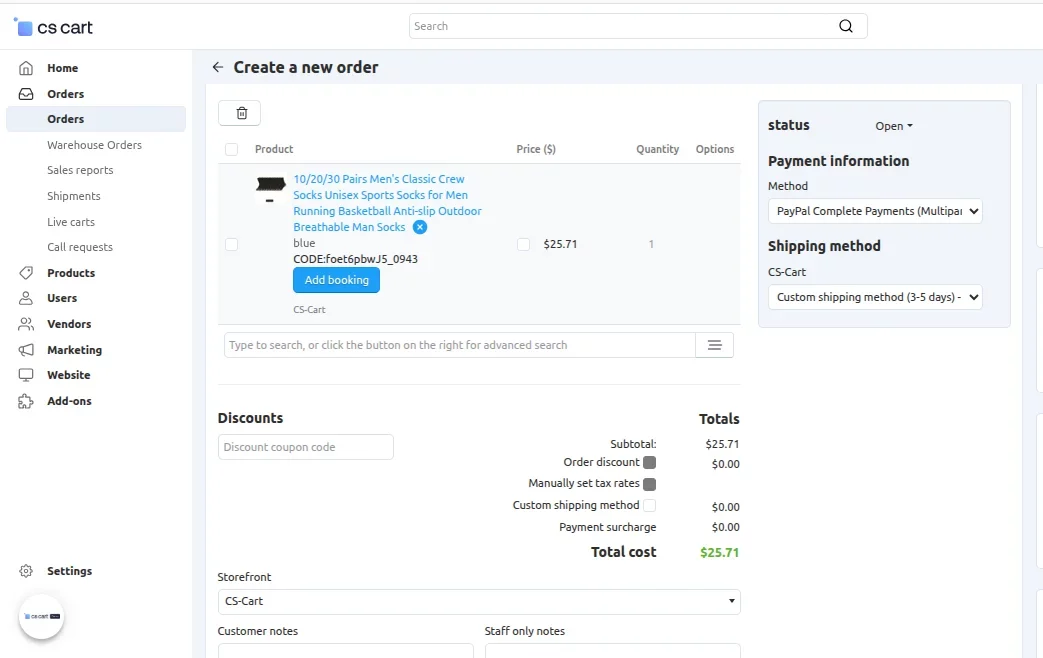The height and width of the screenshot is (658, 1043).
Task: Click the Marketing megaphone icon
Action: pyautogui.click(x=28, y=350)
